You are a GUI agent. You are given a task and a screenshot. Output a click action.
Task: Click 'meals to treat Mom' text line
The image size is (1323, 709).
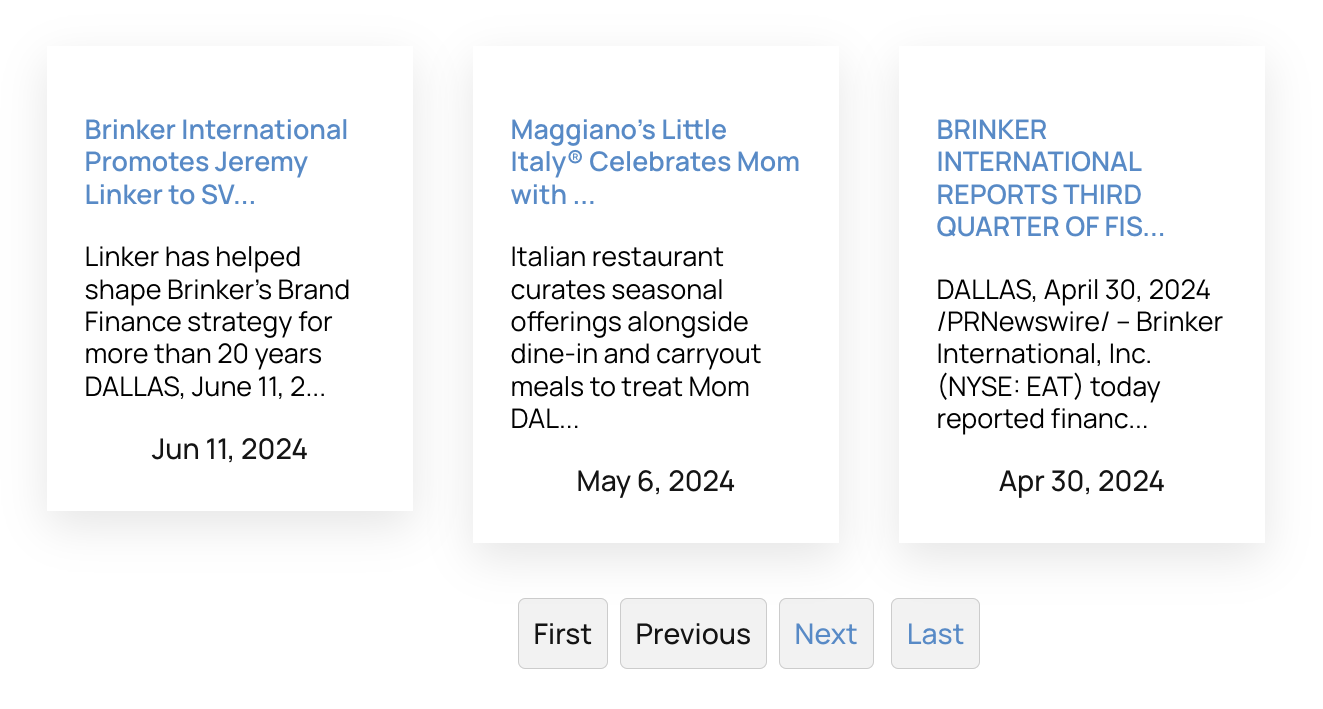pyautogui.click(x=629, y=386)
